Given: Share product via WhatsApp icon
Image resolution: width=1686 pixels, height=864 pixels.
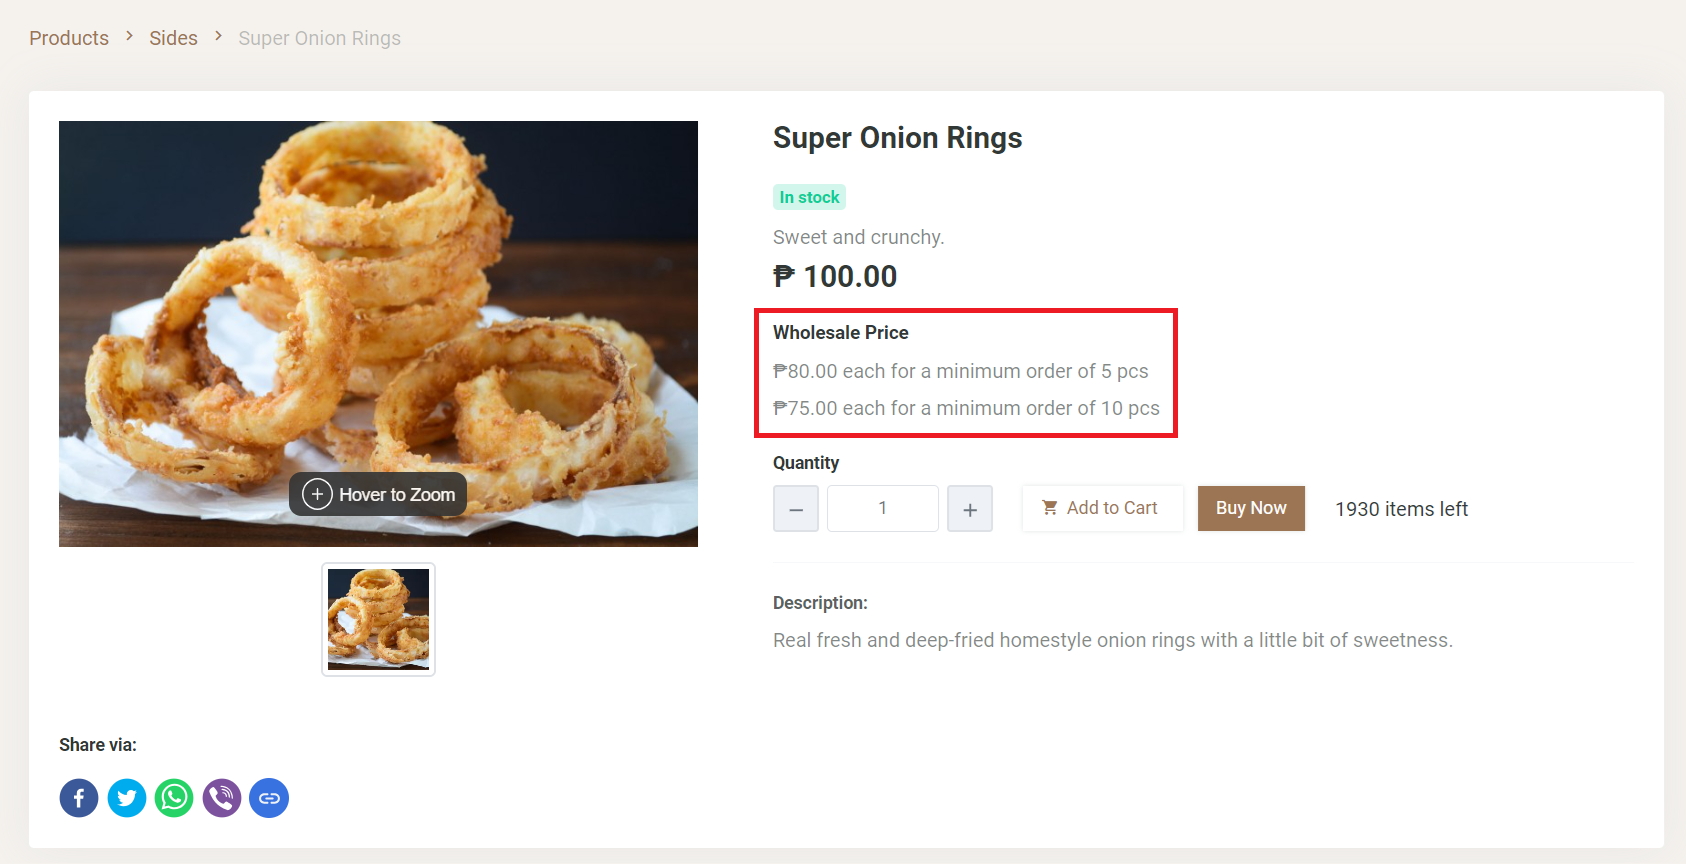Looking at the screenshot, I should pyautogui.click(x=174, y=798).
